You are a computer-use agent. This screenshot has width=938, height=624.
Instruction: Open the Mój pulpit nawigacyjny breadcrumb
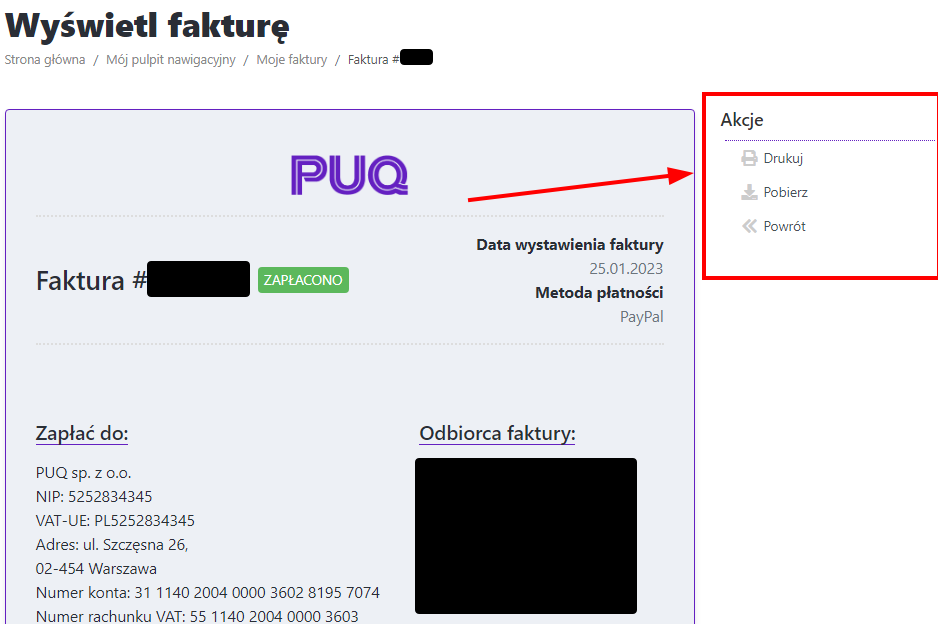(170, 60)
